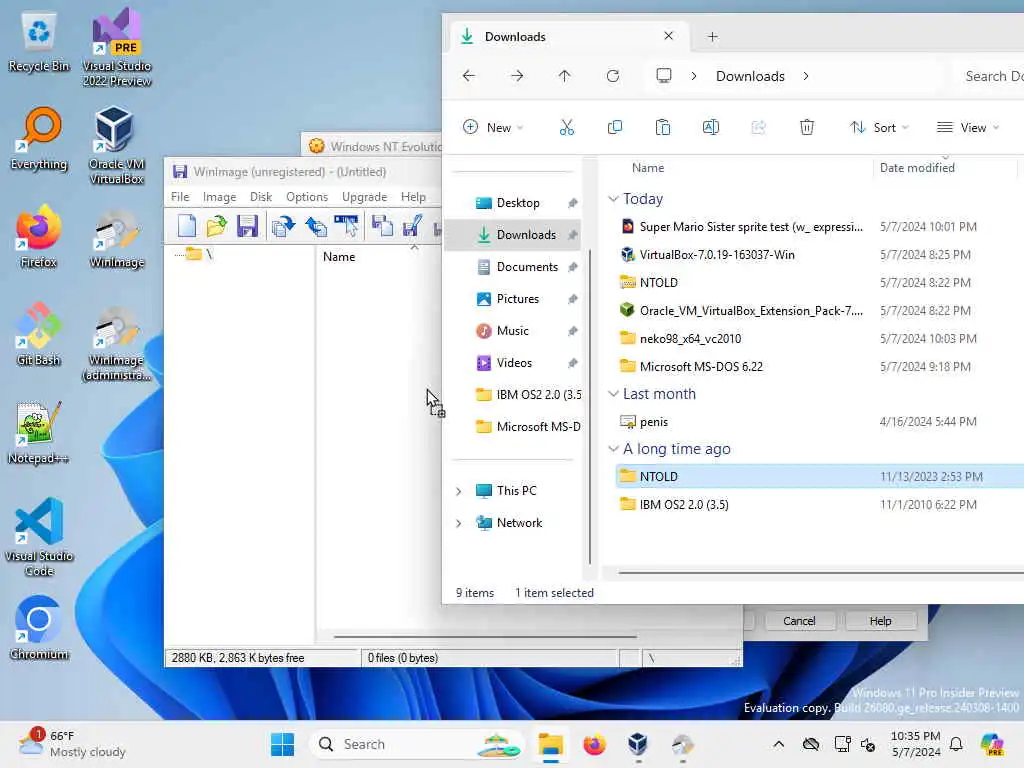Refresh the Downloads folder view

(613, 76)
